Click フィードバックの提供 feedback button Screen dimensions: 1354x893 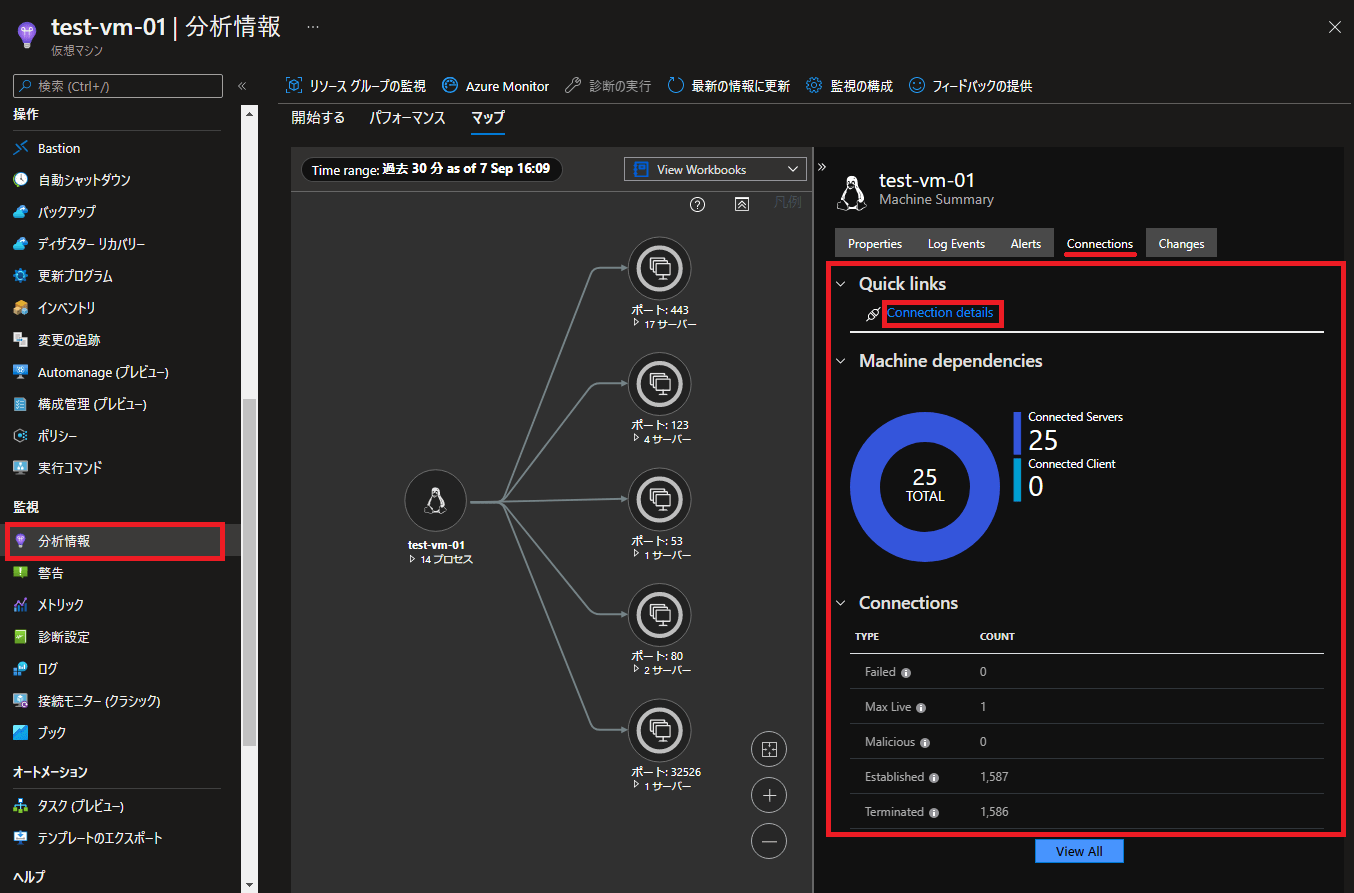tap(970, 86)
